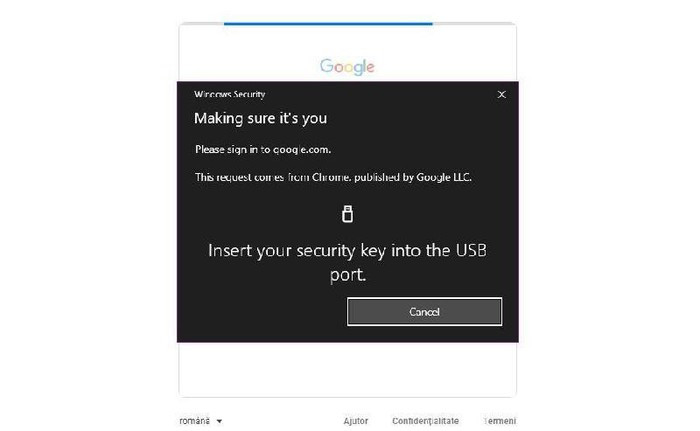Click the blank sign-in card area below the dialog
Screen dimensions: 700x431
click(347, 370)
